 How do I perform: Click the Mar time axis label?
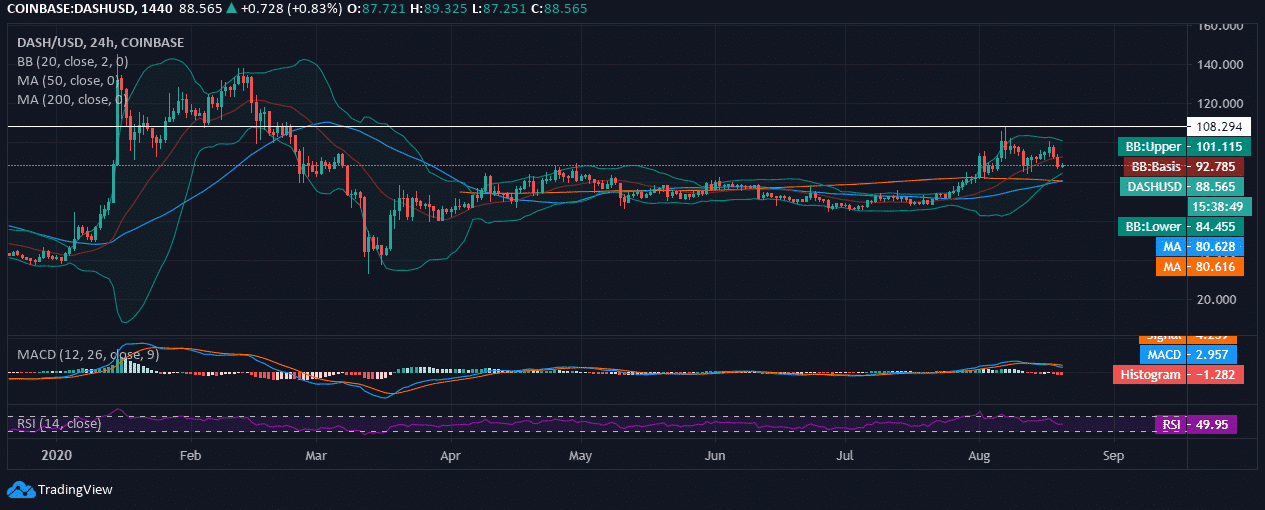tap(317, 455)
